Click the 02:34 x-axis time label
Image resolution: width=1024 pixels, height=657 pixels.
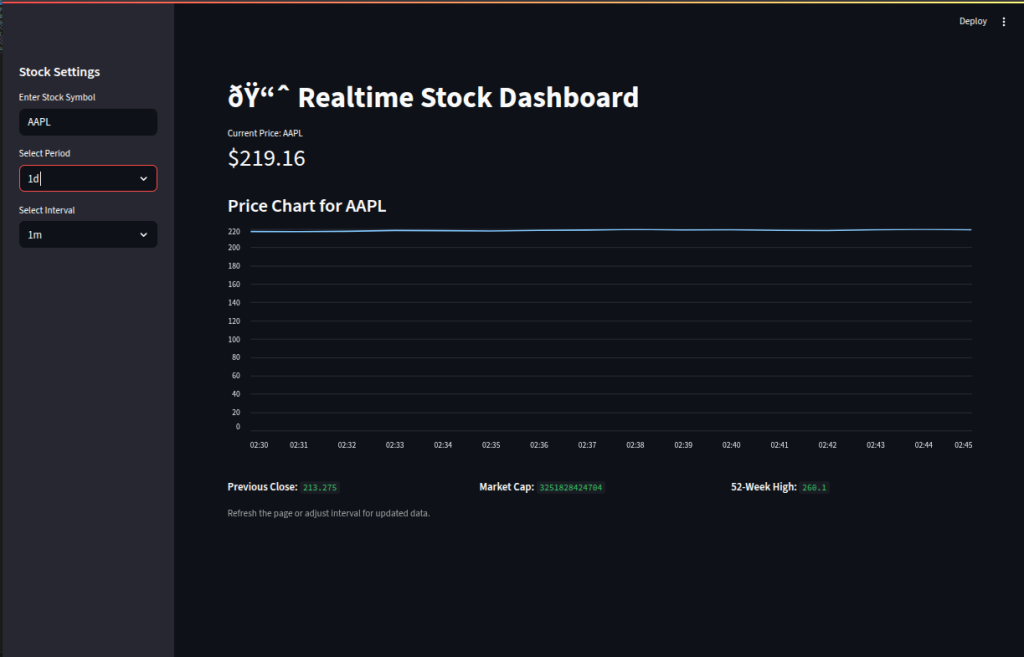(443, 445)
